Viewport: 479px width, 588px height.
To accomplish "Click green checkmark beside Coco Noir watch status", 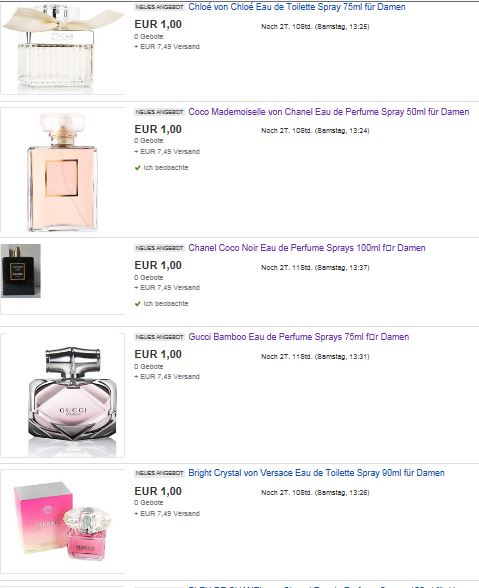I will point(137,304).
